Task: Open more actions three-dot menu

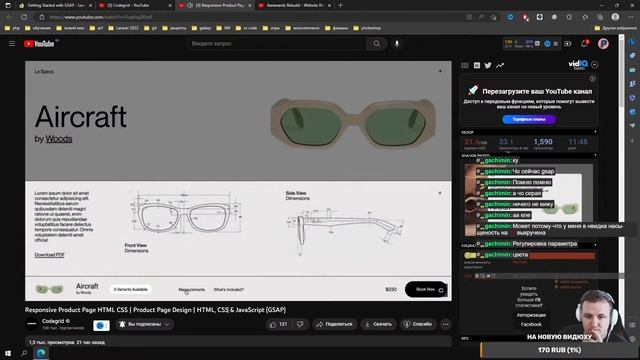Action: tap(445, 324)
